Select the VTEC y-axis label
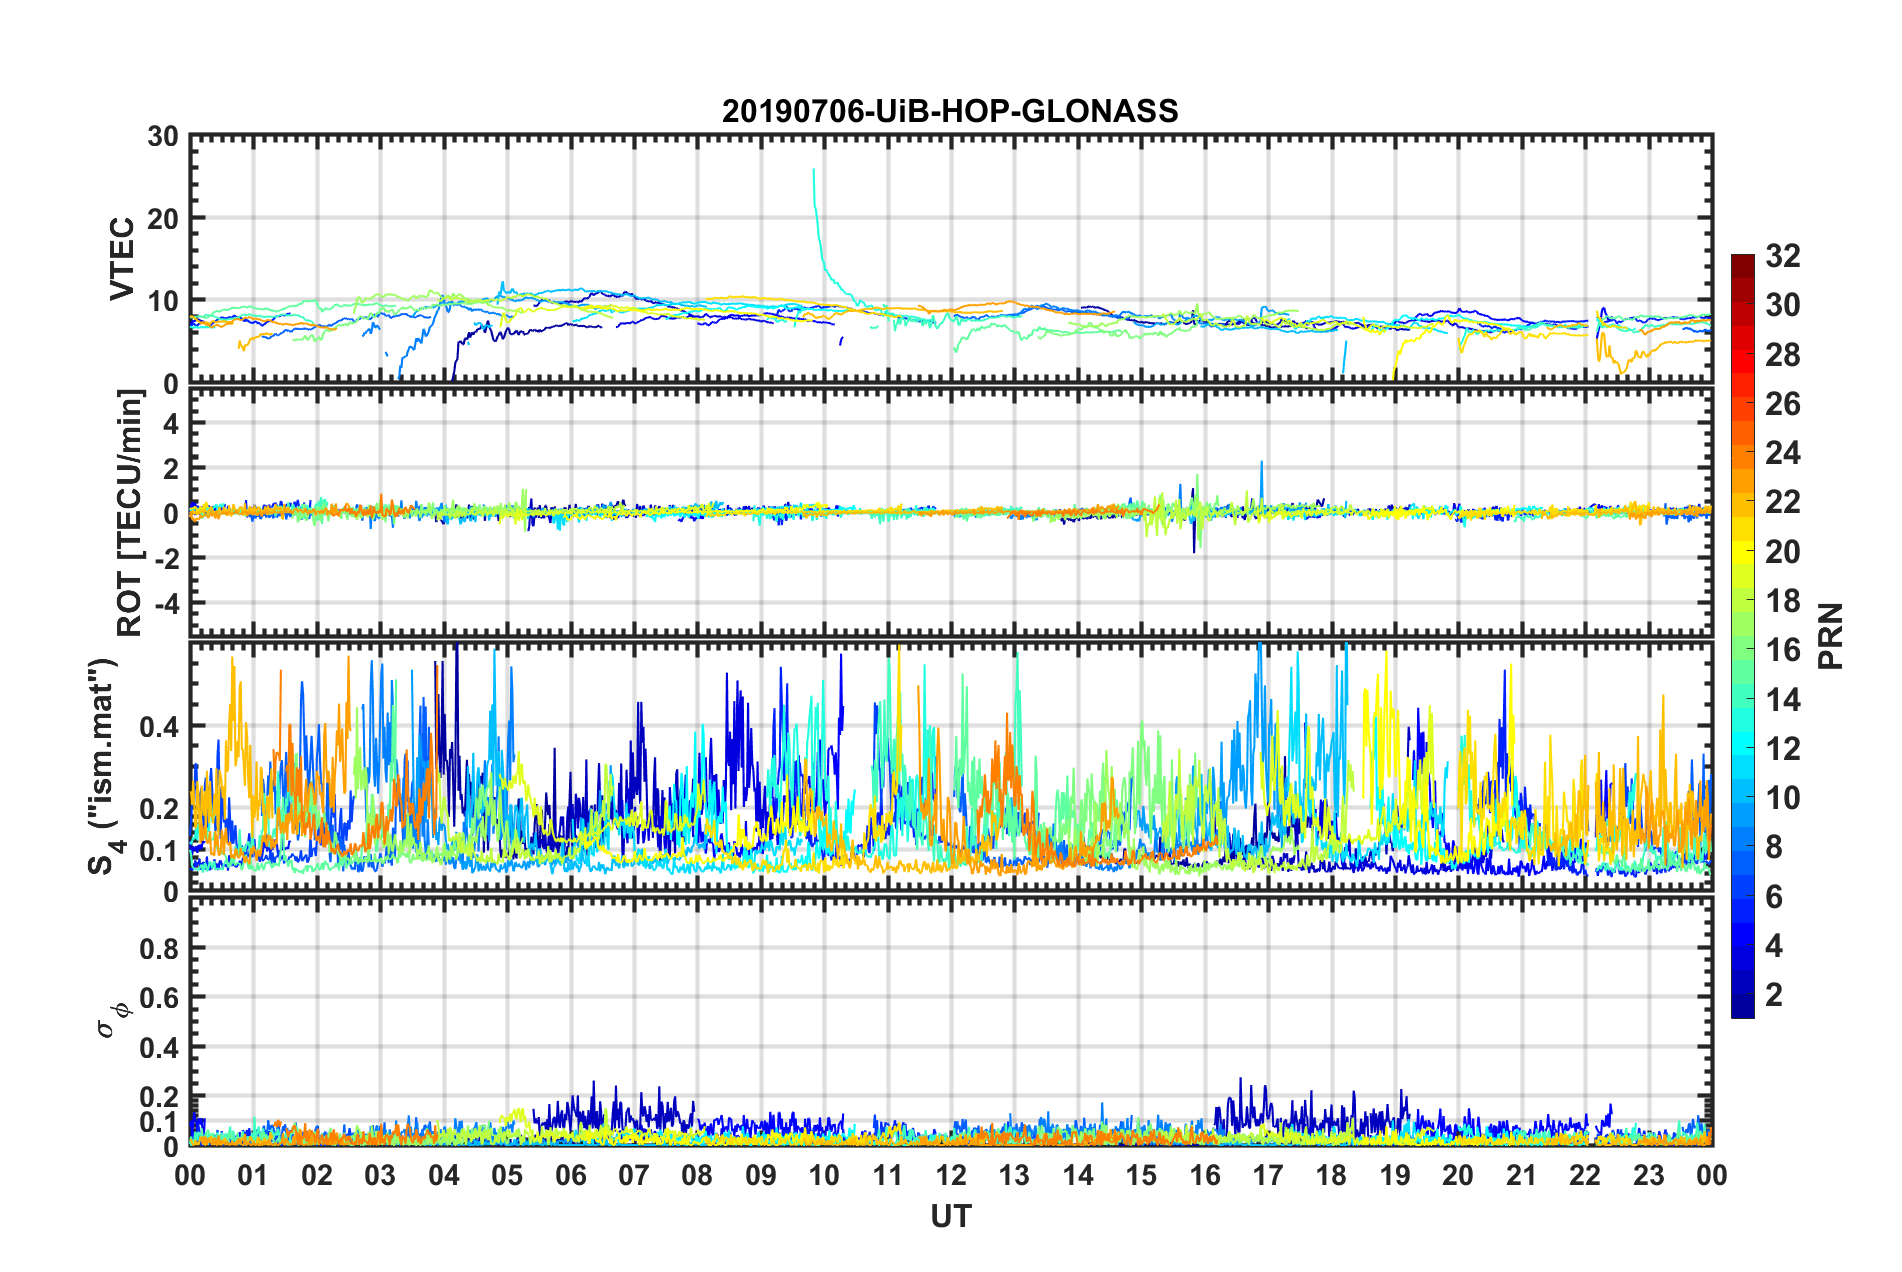The width and height of the screenshot is (1902, 1272). coord(121,258)
